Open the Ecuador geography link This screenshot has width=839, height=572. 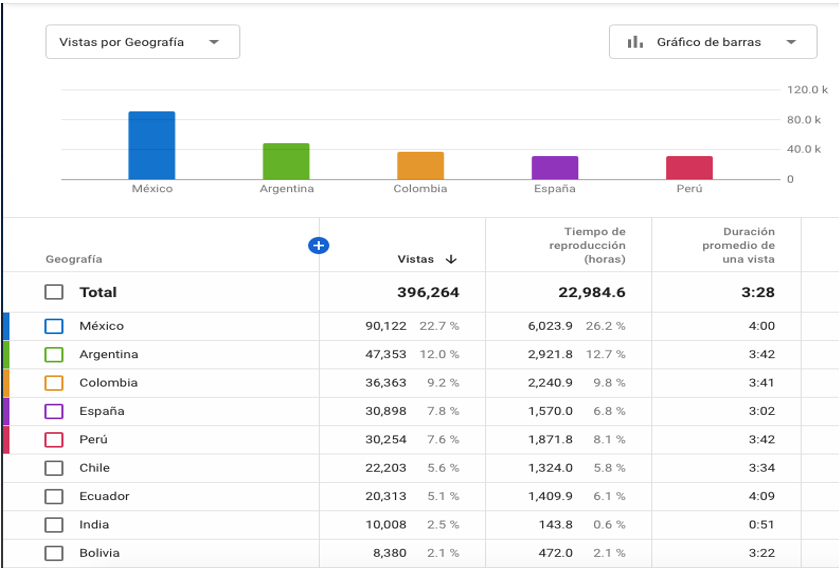pyautogui.click(x=104, y=496)
